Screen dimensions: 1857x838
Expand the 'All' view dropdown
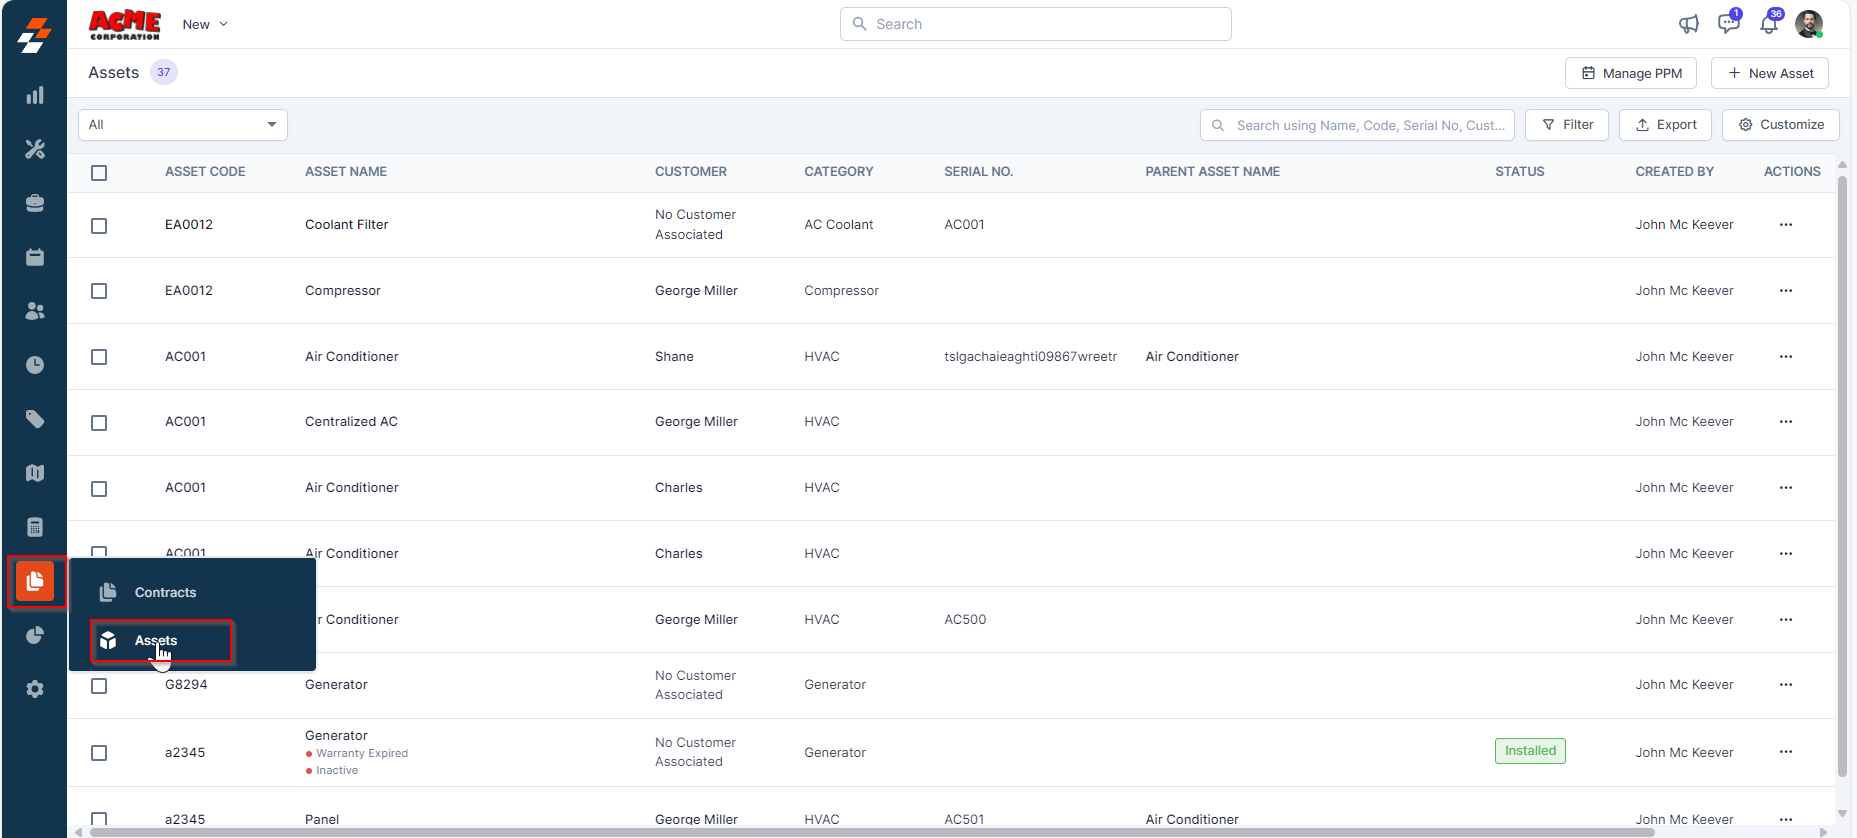pyautogui.click(x=183, y=125)
